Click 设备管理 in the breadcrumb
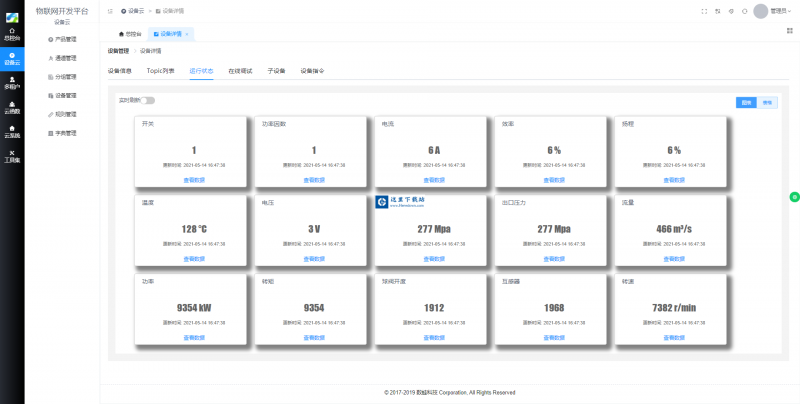The width and height of the screenshot is (800, 404). pos(118,50)
